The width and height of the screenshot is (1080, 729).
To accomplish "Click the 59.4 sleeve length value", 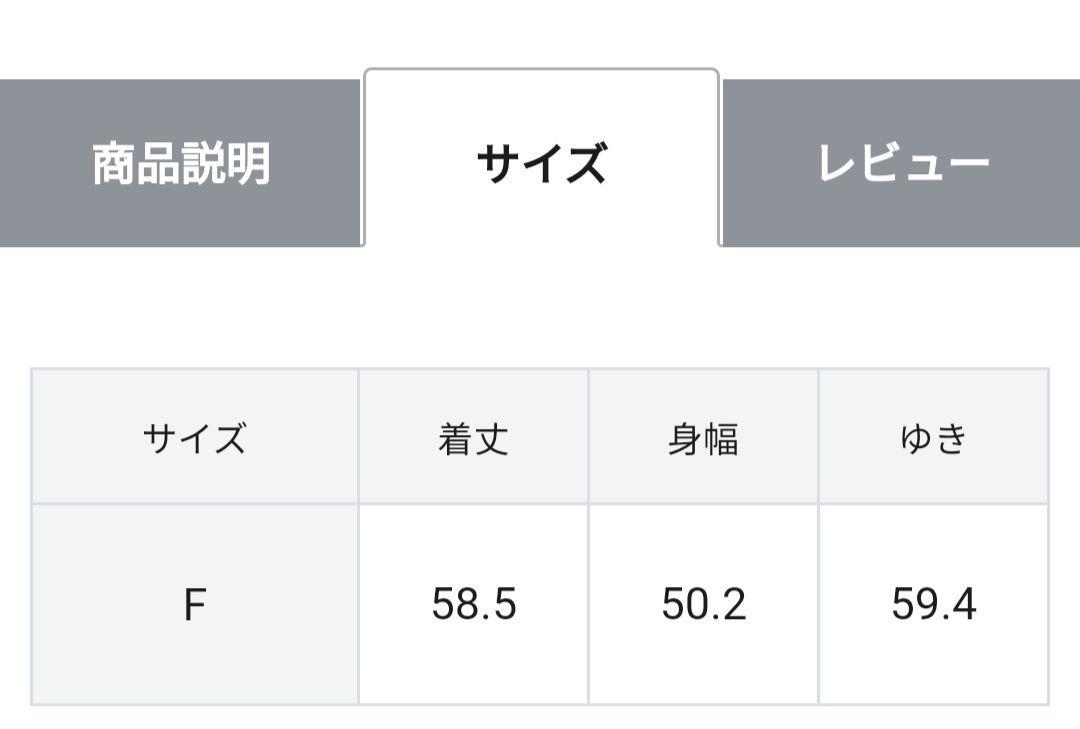I will pos(934,604).
